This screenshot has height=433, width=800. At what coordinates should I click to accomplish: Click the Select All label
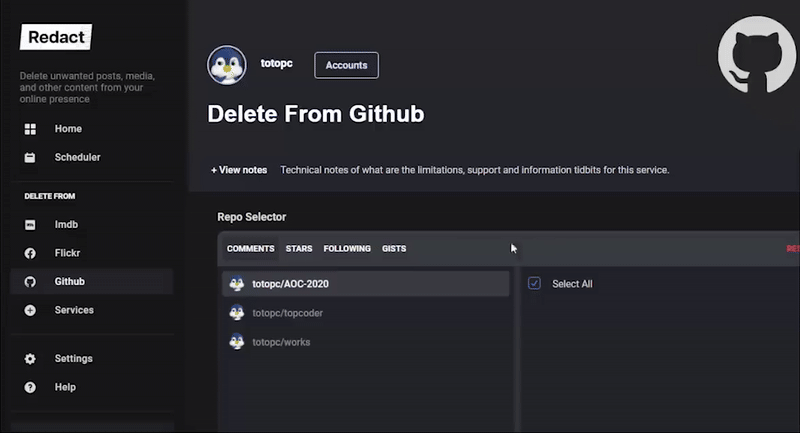[x=572, y=284]
